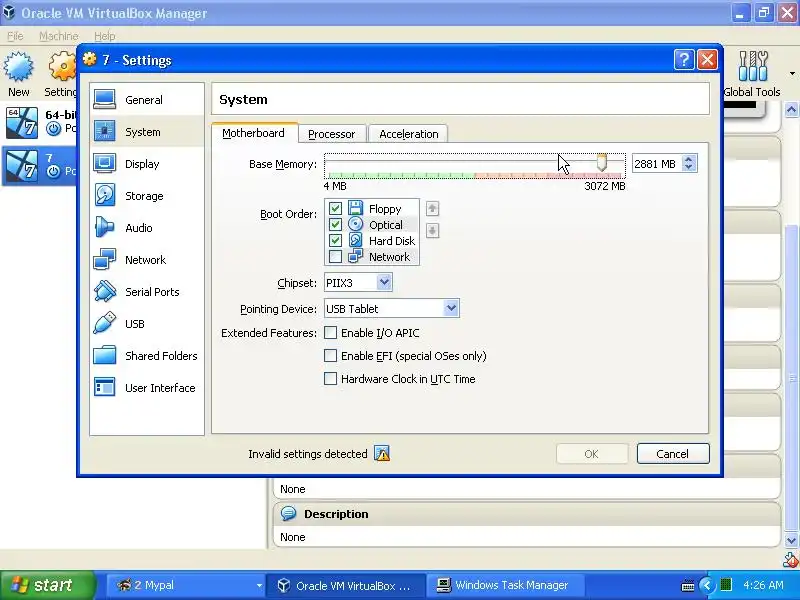The image size is (800, 600).
Task: Click Oracle VM VirtualBox taskbar button
Action: (x=347, y=585)
